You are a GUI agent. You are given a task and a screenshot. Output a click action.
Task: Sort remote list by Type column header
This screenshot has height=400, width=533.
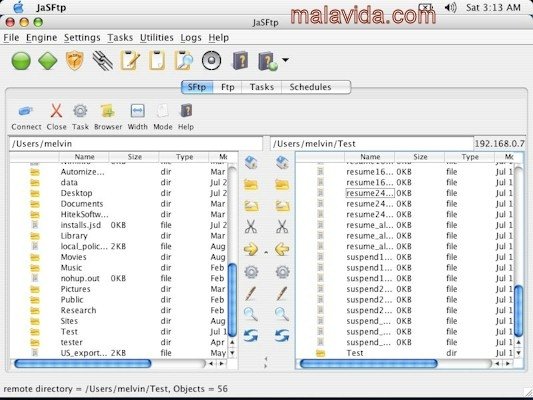pyautogui.click(x=470, y=157)
